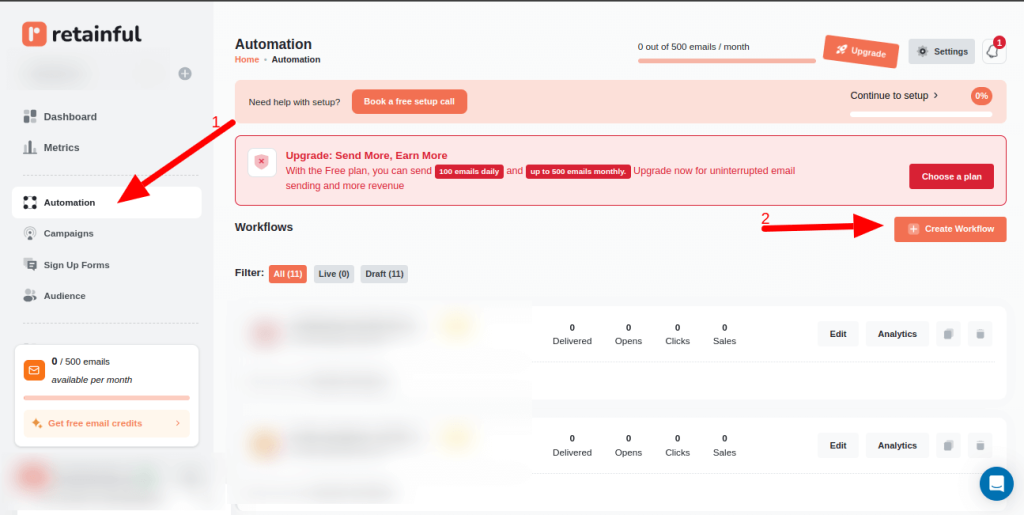The height and width of the screenshot is (515, 1024).
Task: Click up to 500 emails monthly badge
Action: (578, 172)
